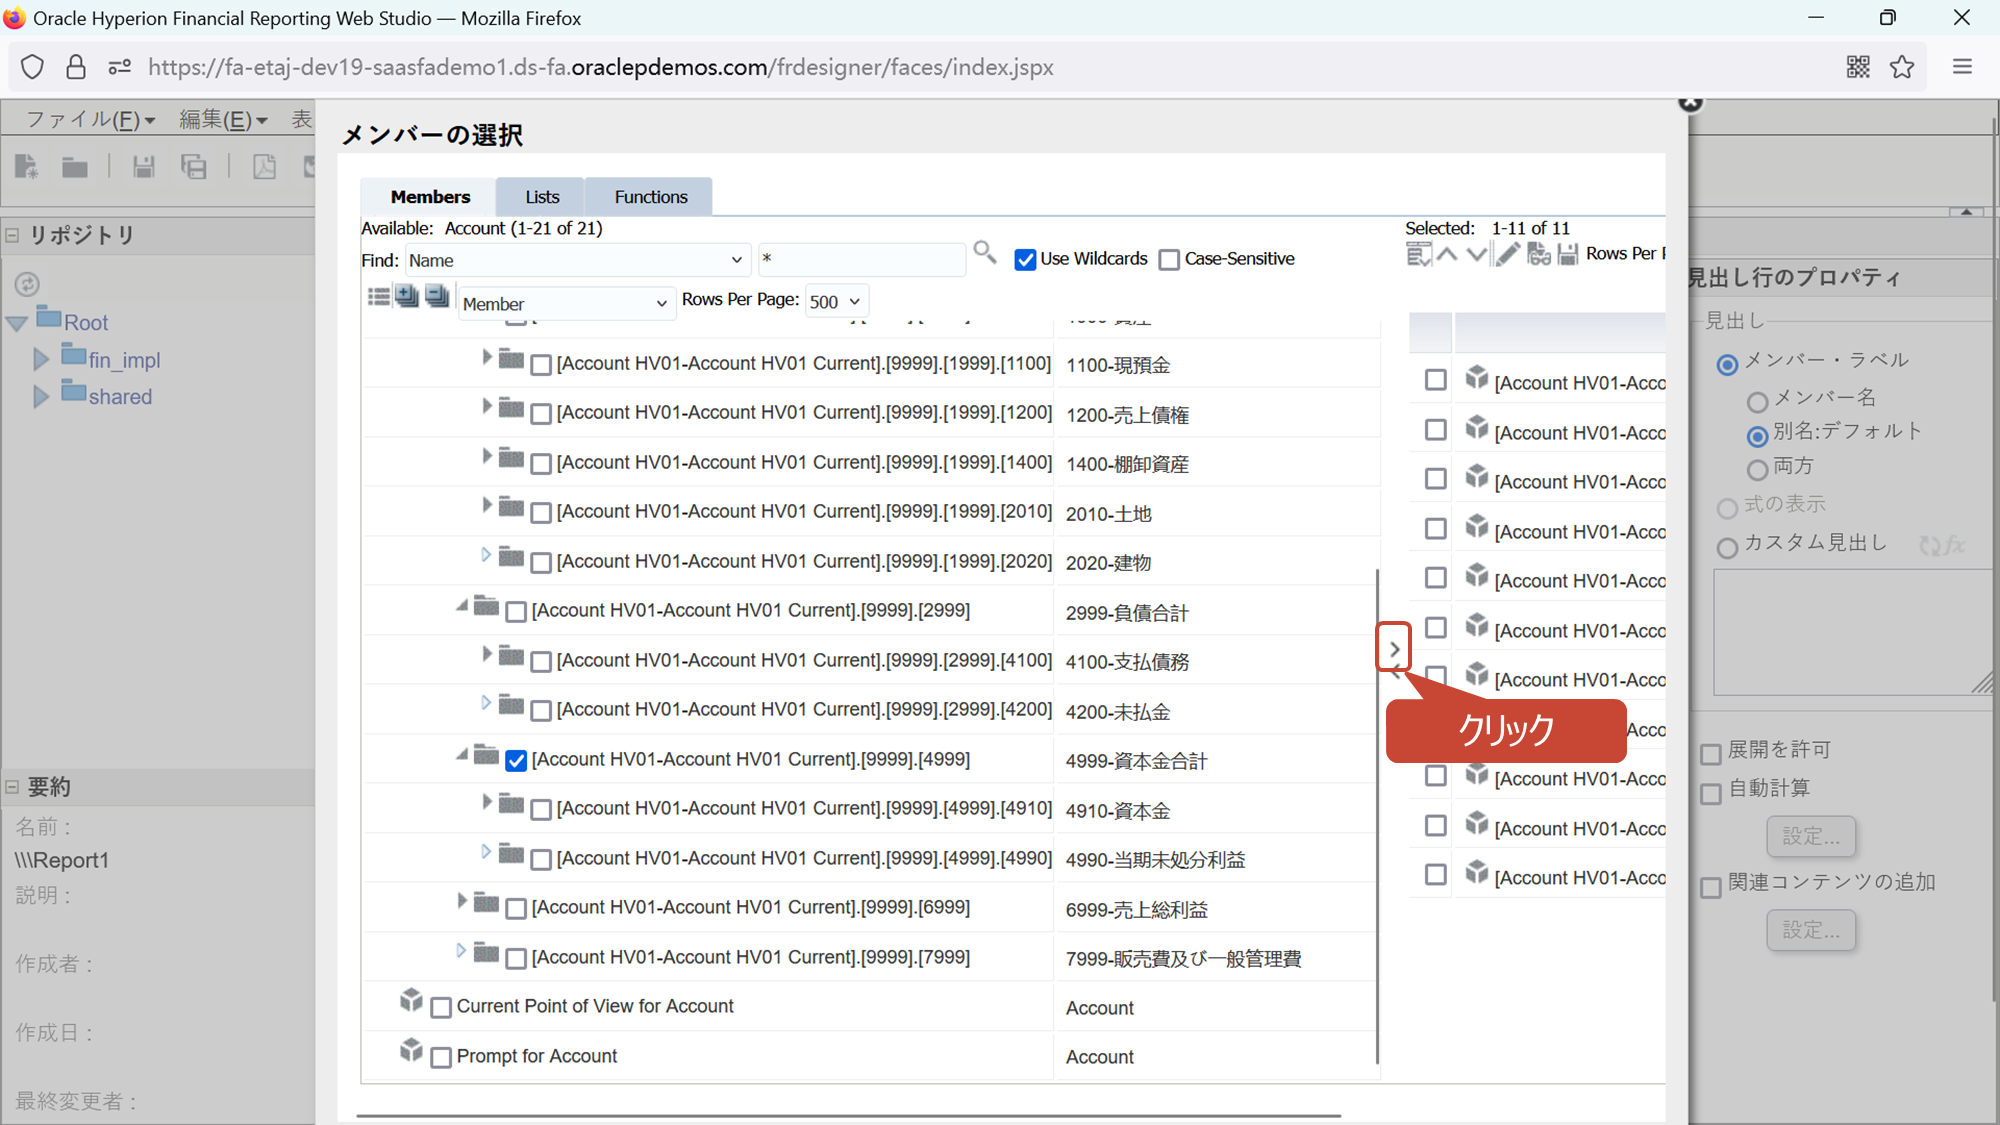Check Current Point of View for Account

(441, 1008)
